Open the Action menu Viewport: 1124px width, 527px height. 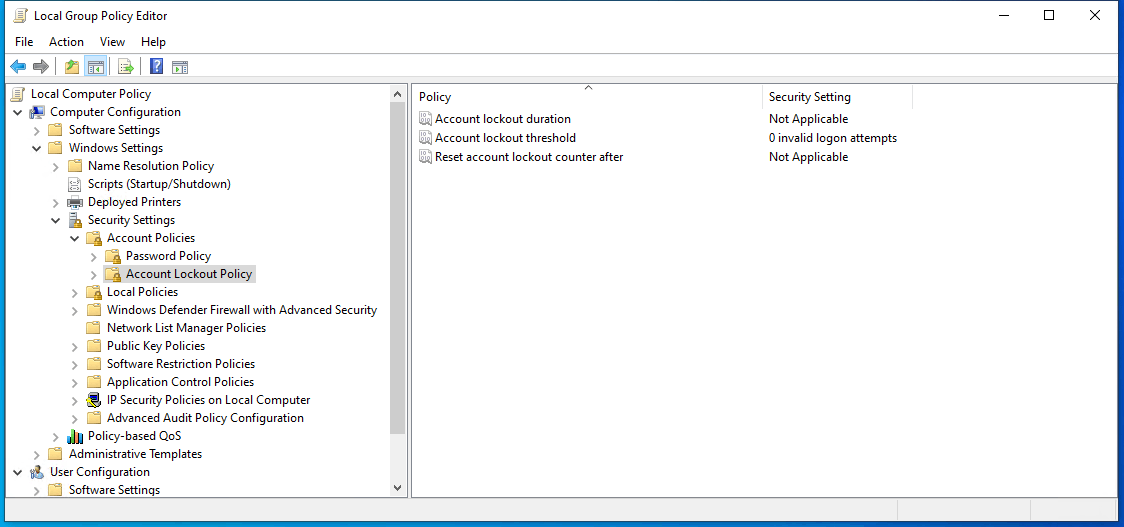tap(66, 42)
